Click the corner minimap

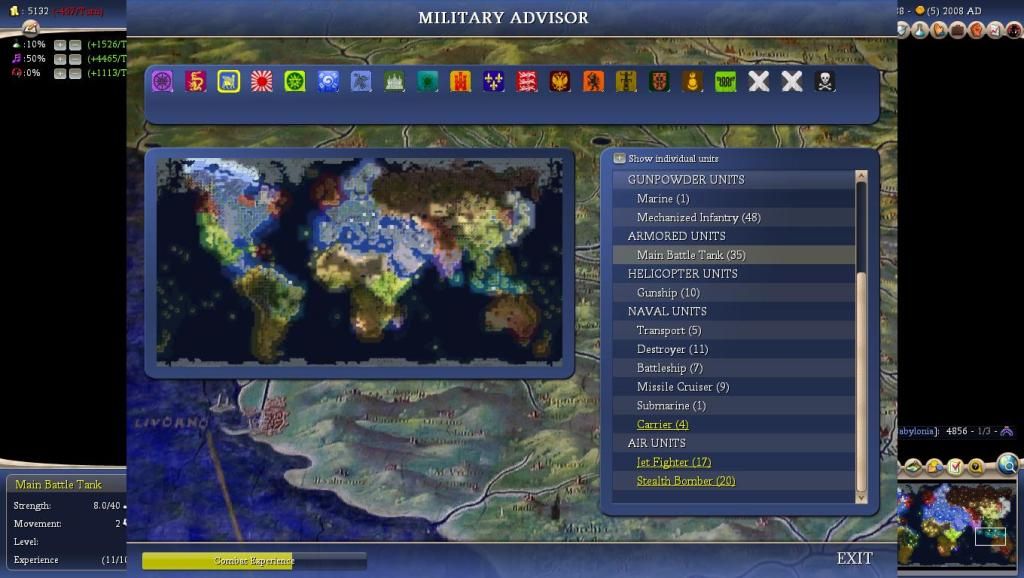pyautogui.click(x=957, y=524)
